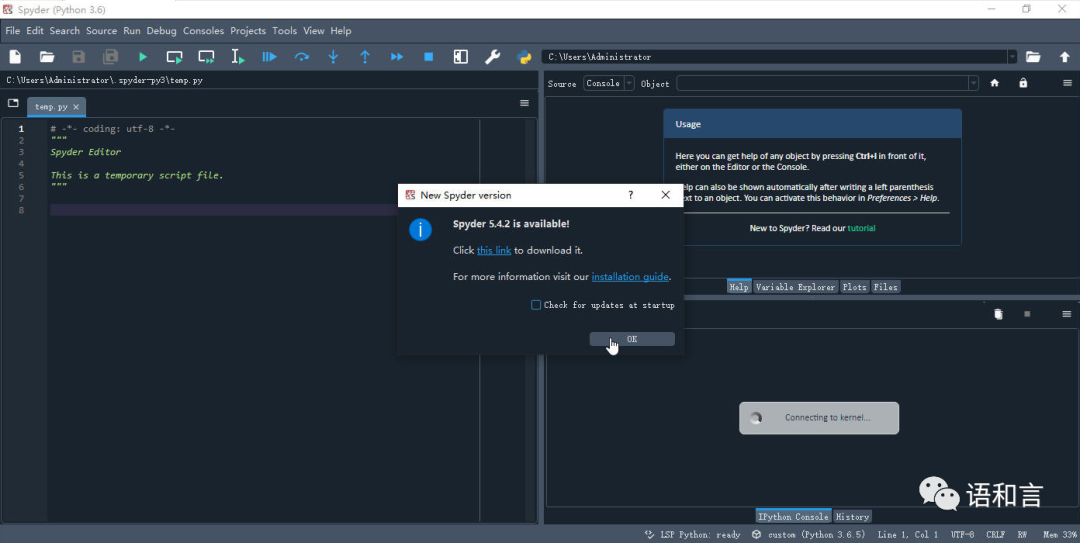Open the Help menu in the menu bar
The height and width of the screenshot is (543, 1080).
pos(340,30)
